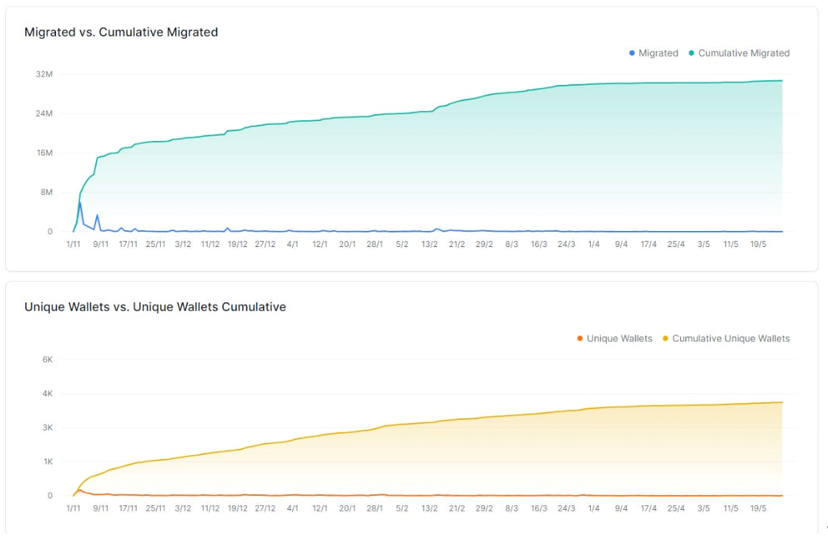Click the 24/3 label on the bottom chart
This screenshot has width=828, height=541.
point(566,508)
